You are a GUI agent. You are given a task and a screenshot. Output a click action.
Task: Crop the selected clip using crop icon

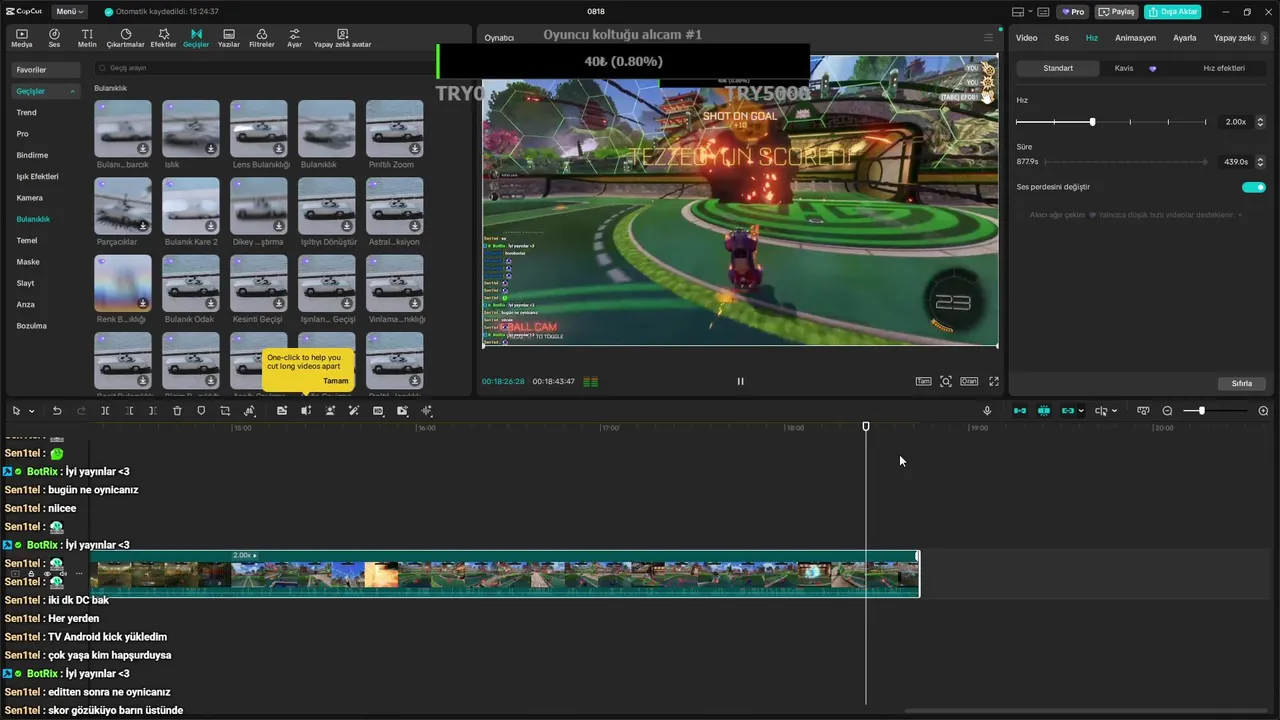coord(225,411)
